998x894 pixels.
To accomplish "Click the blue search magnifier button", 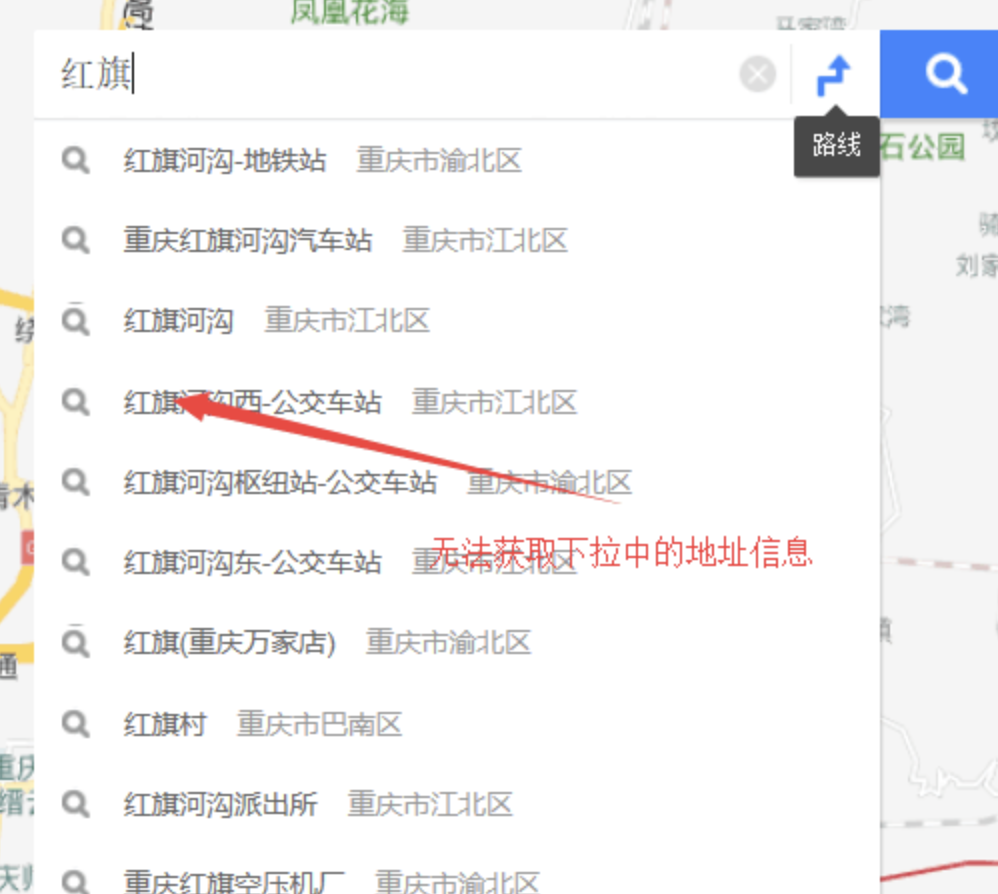I will (944, 74).
